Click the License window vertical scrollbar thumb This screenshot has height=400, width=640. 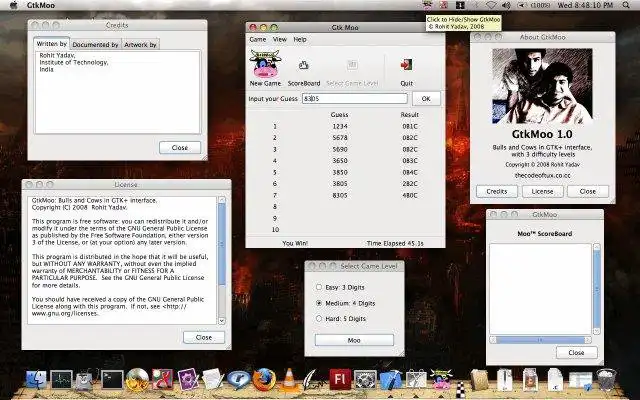tap(222, 244)
